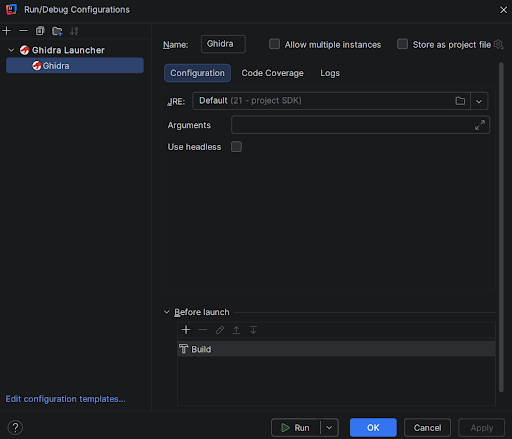Add a Before launch task

[186, 330]
